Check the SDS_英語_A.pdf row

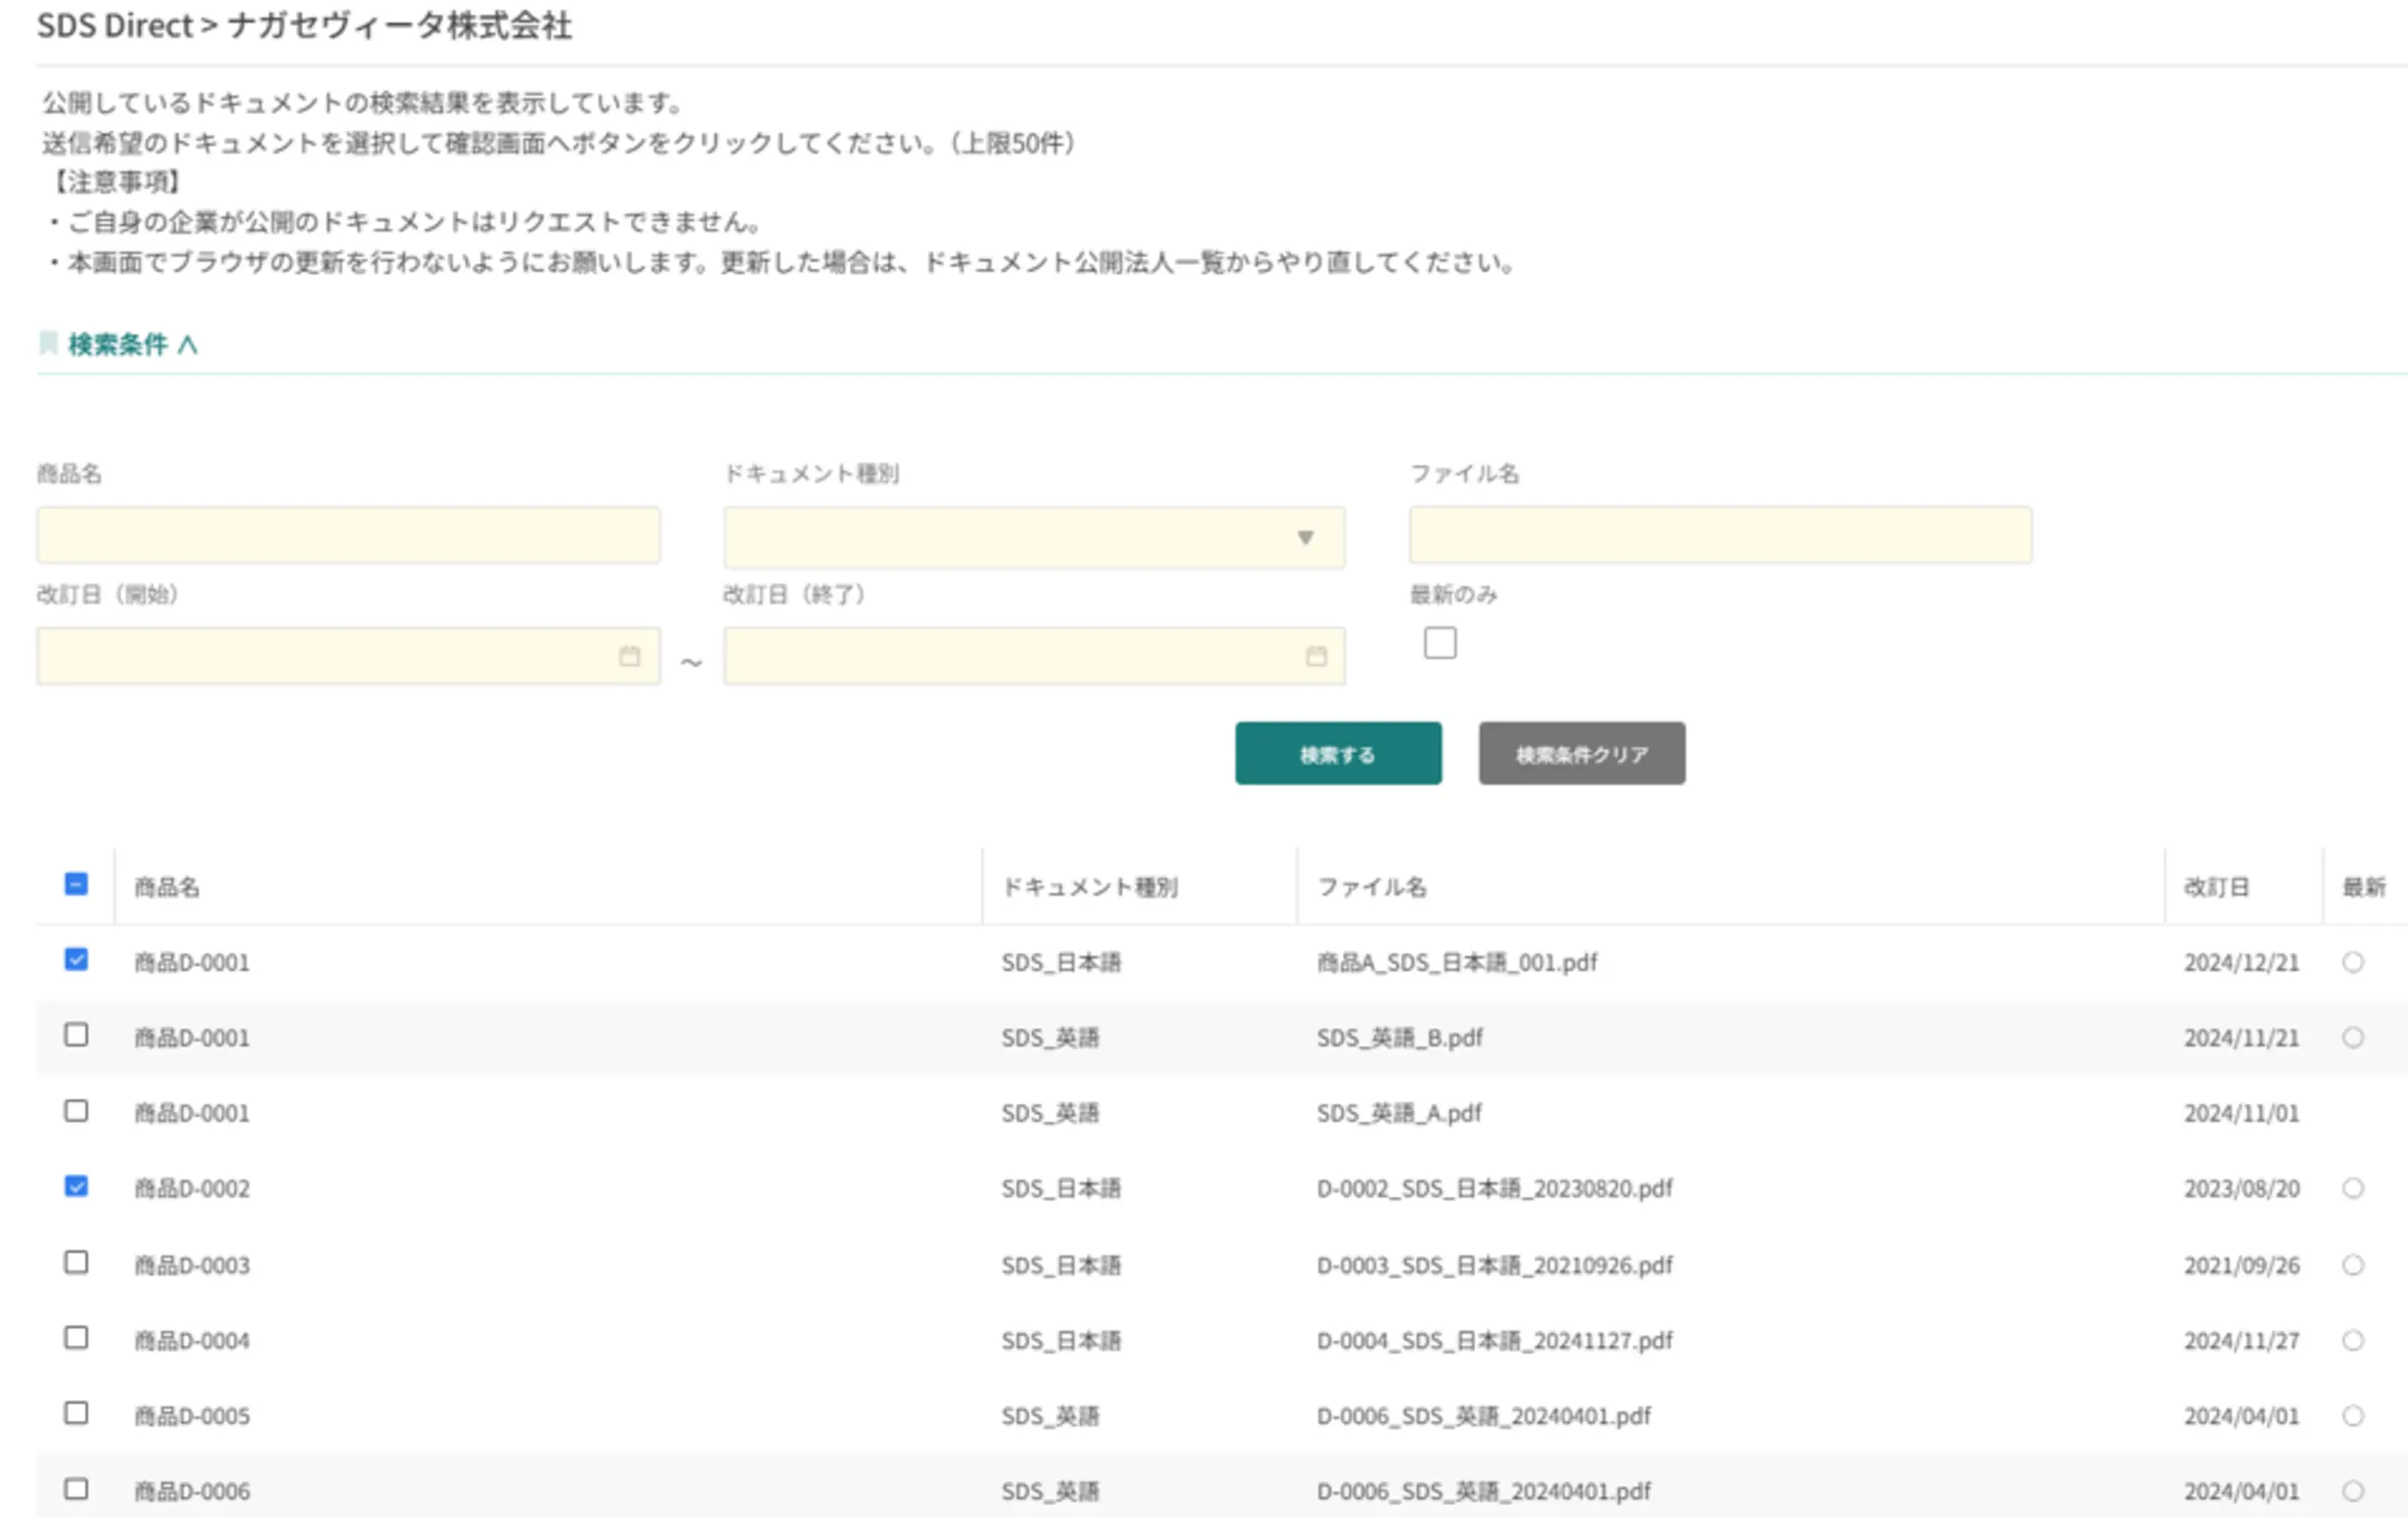pos(76,1111)
